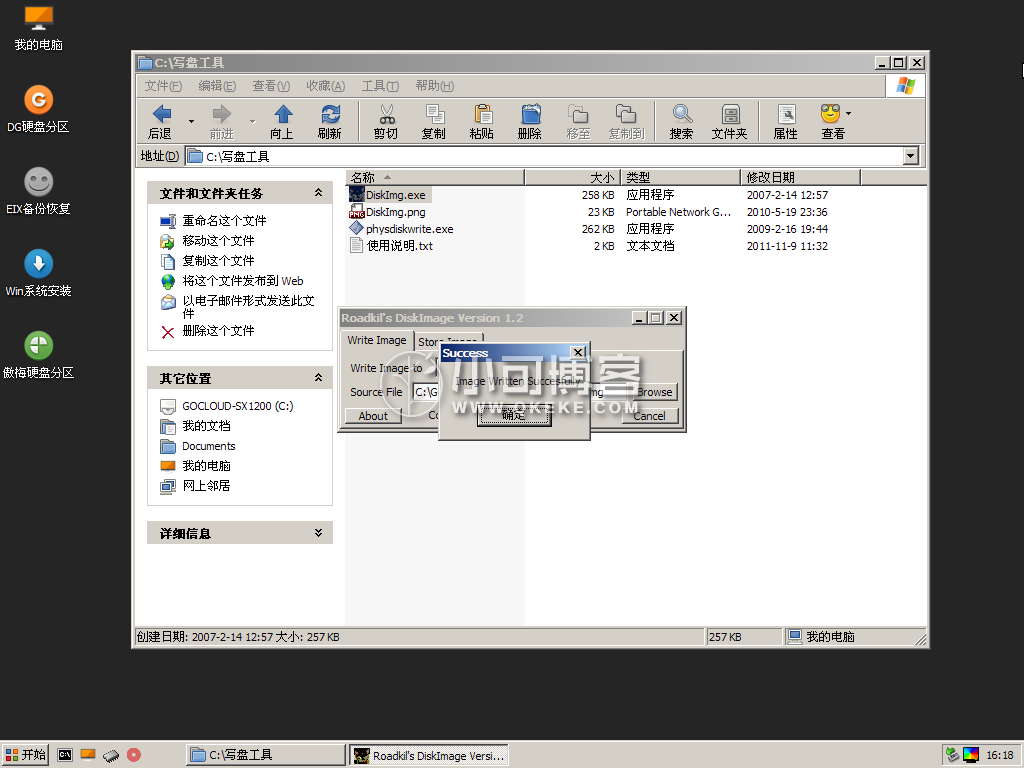Collapse the 文件和文件夹任务 panel

[318, 193]
